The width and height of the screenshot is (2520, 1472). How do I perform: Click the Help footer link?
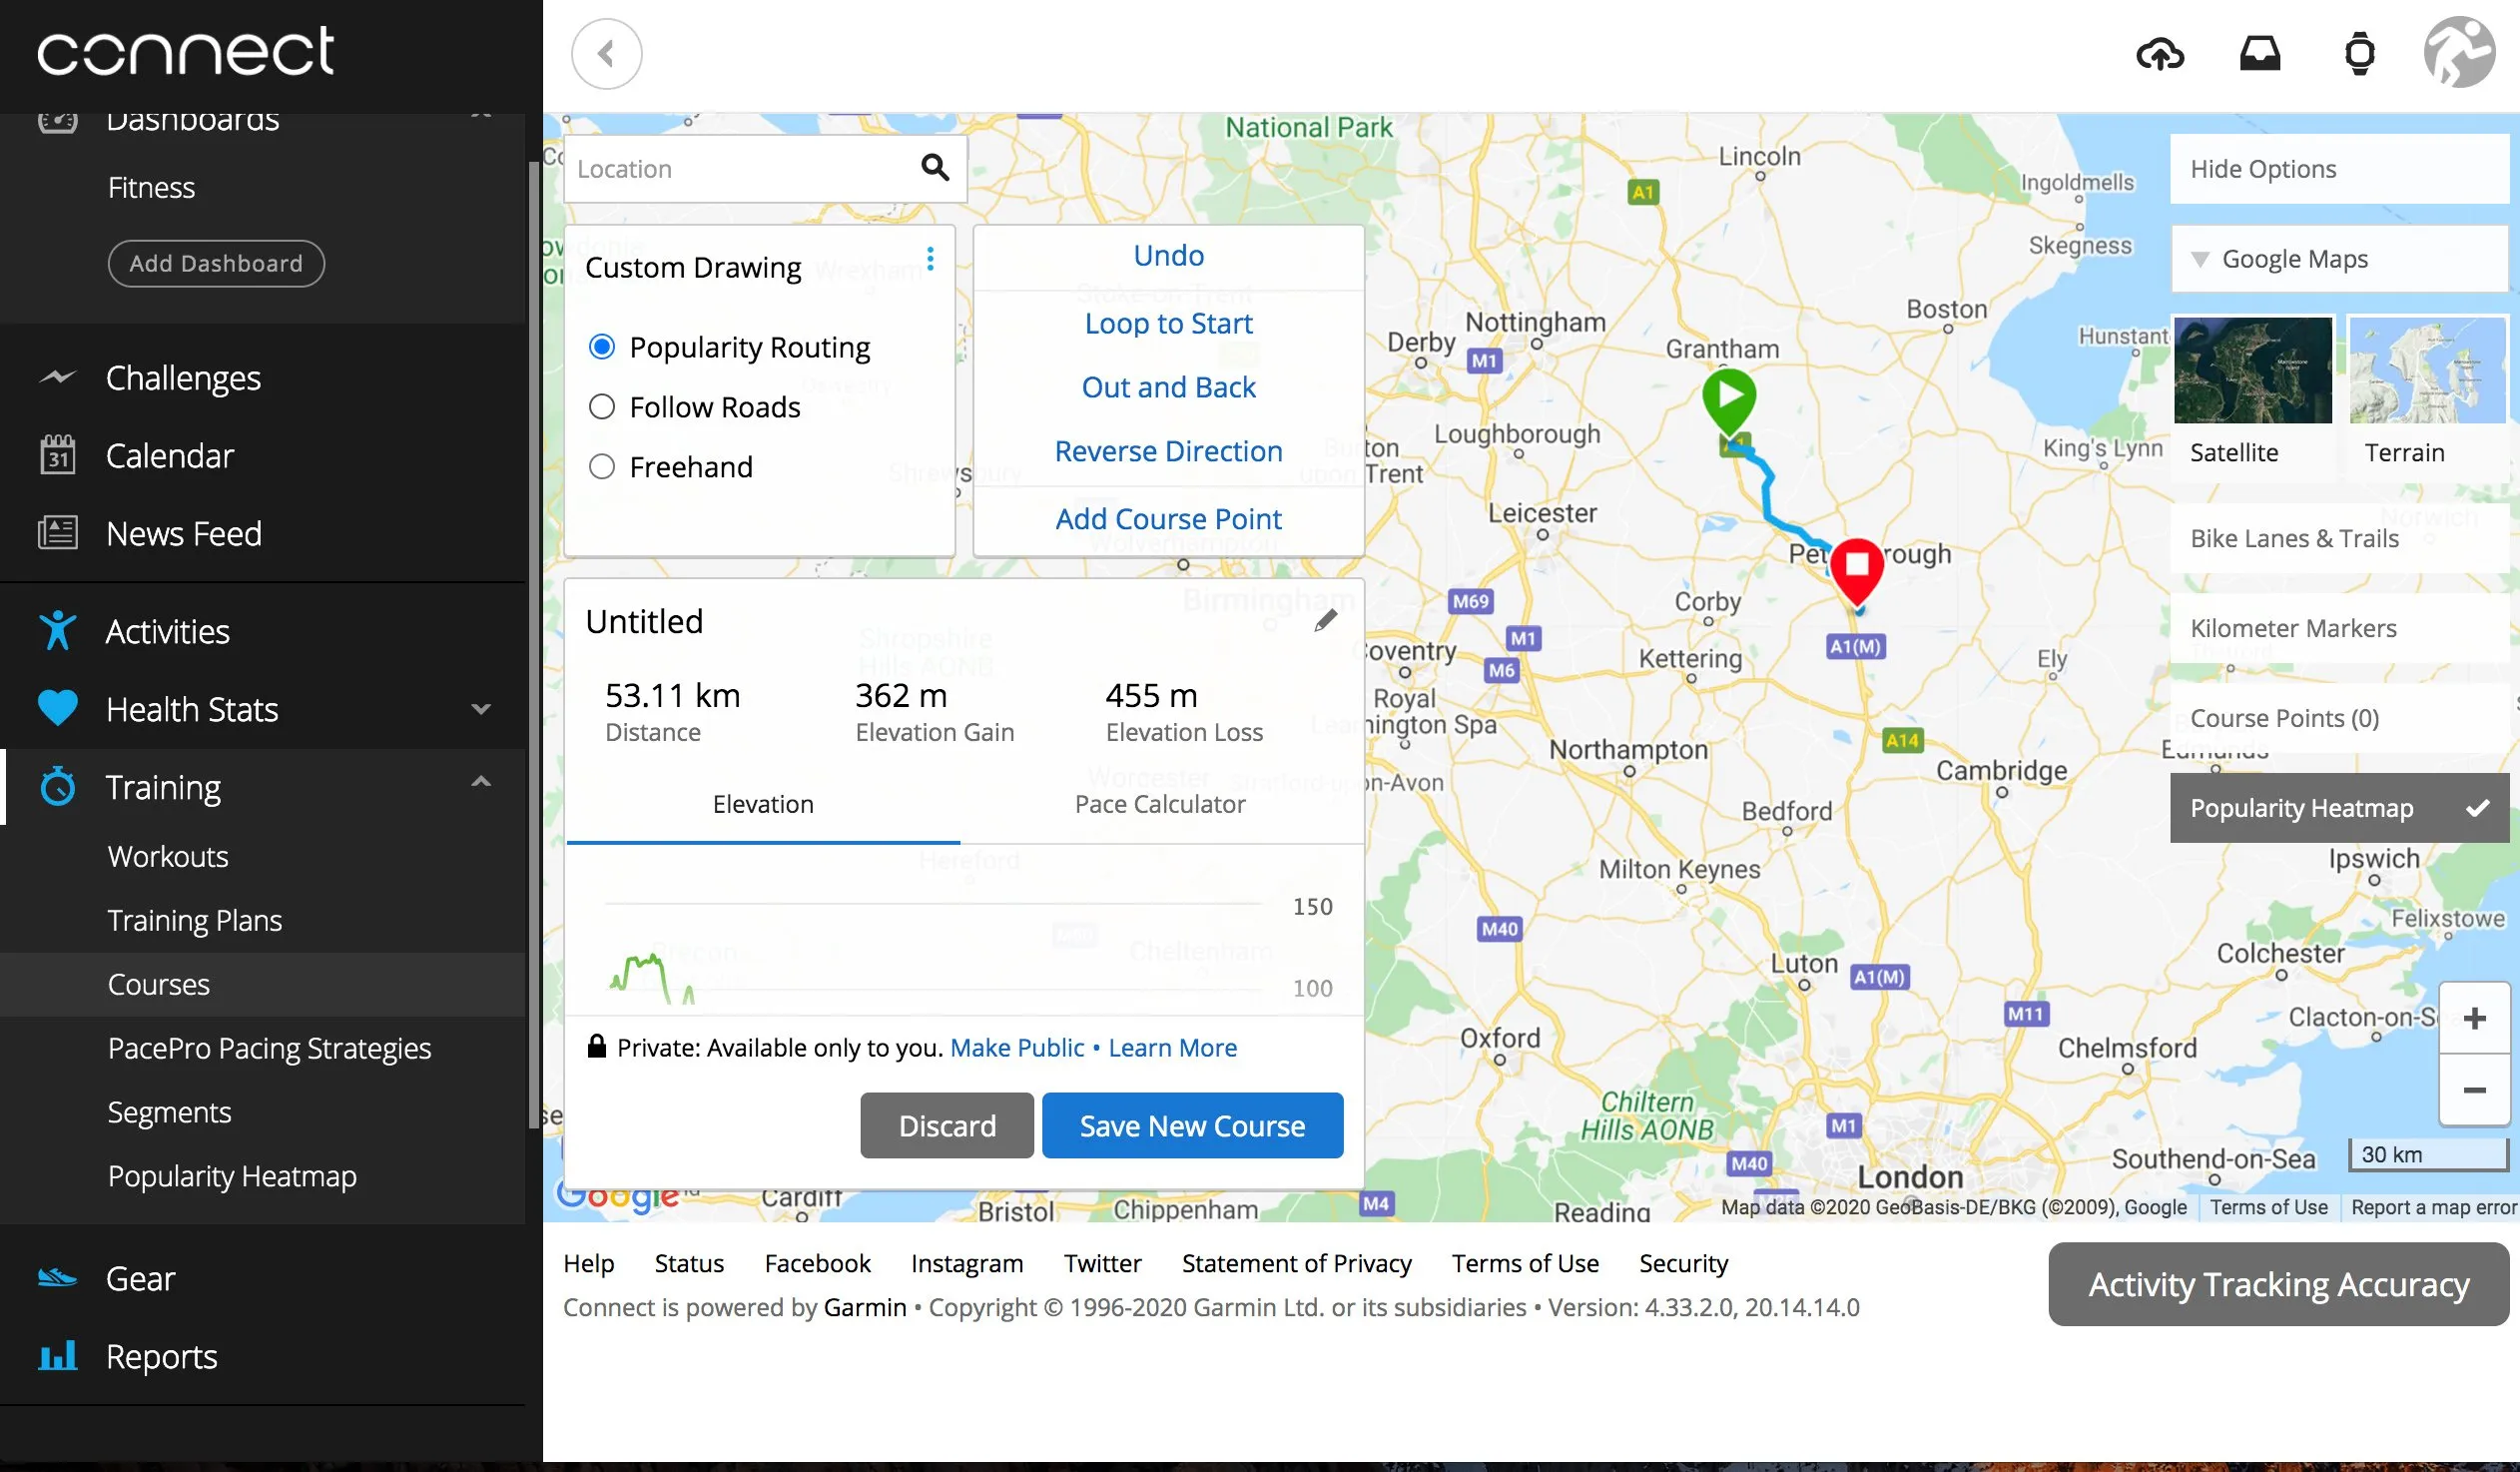coord(589,1264)
